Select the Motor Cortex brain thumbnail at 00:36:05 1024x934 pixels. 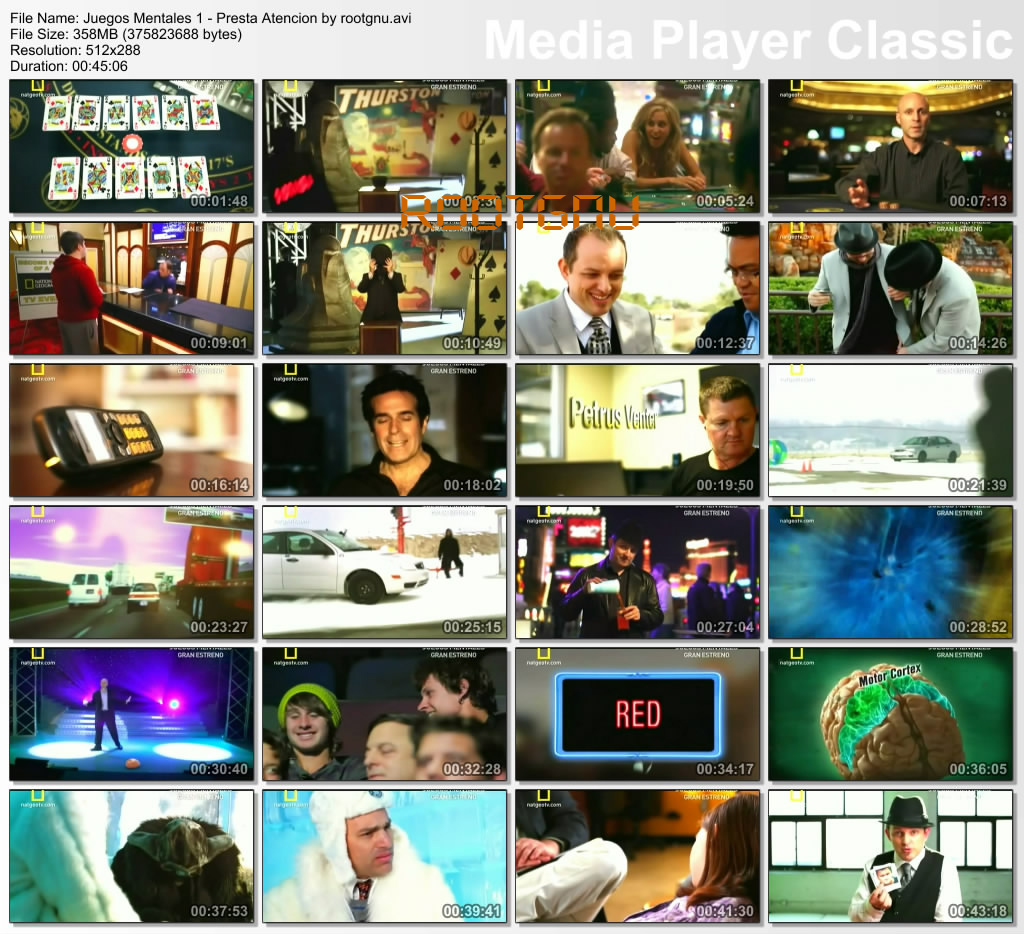pyautogui.click(x=890, y=714)
